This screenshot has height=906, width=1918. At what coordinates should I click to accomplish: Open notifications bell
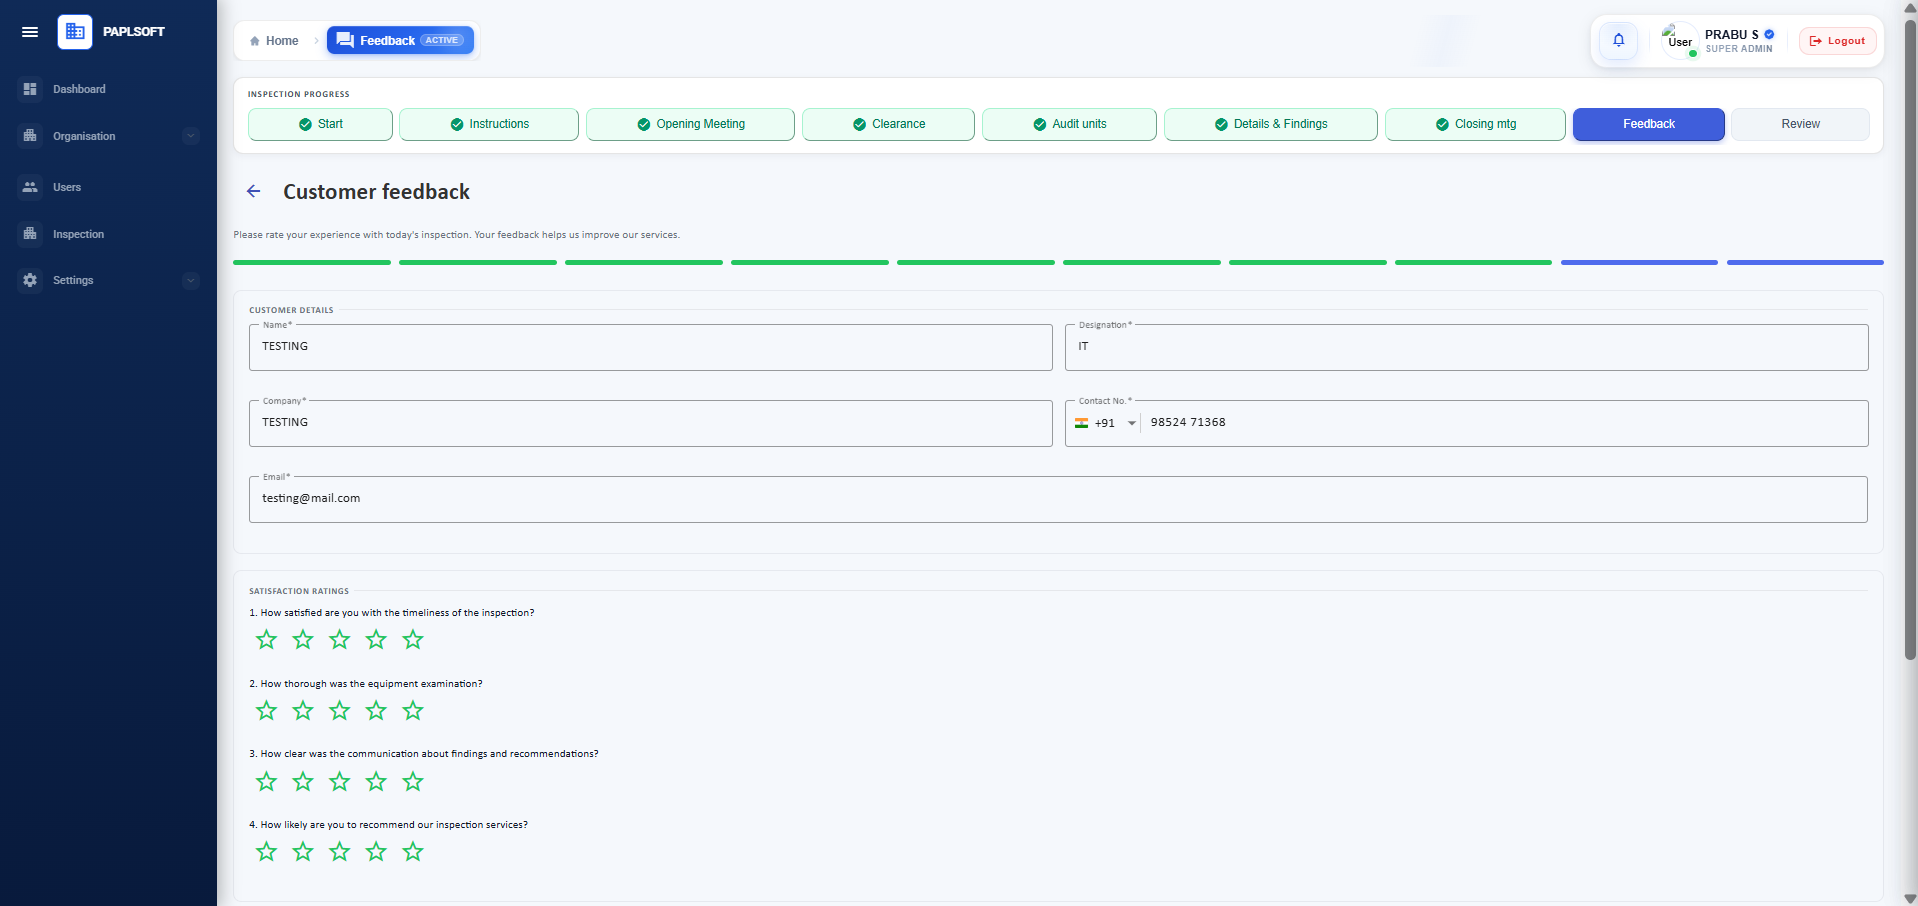[x=1618, y=41]
